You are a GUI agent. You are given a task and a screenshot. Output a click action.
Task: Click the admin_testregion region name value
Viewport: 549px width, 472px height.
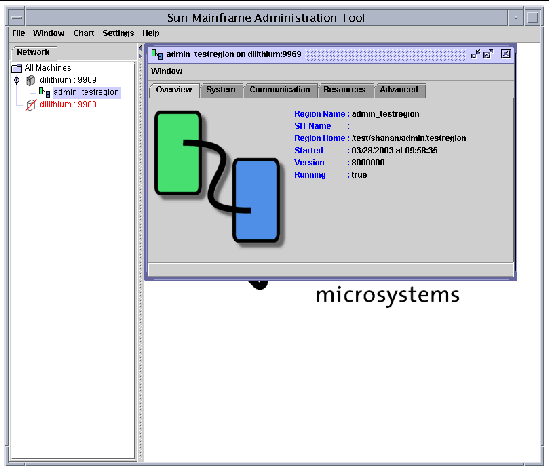pos(385,114)
